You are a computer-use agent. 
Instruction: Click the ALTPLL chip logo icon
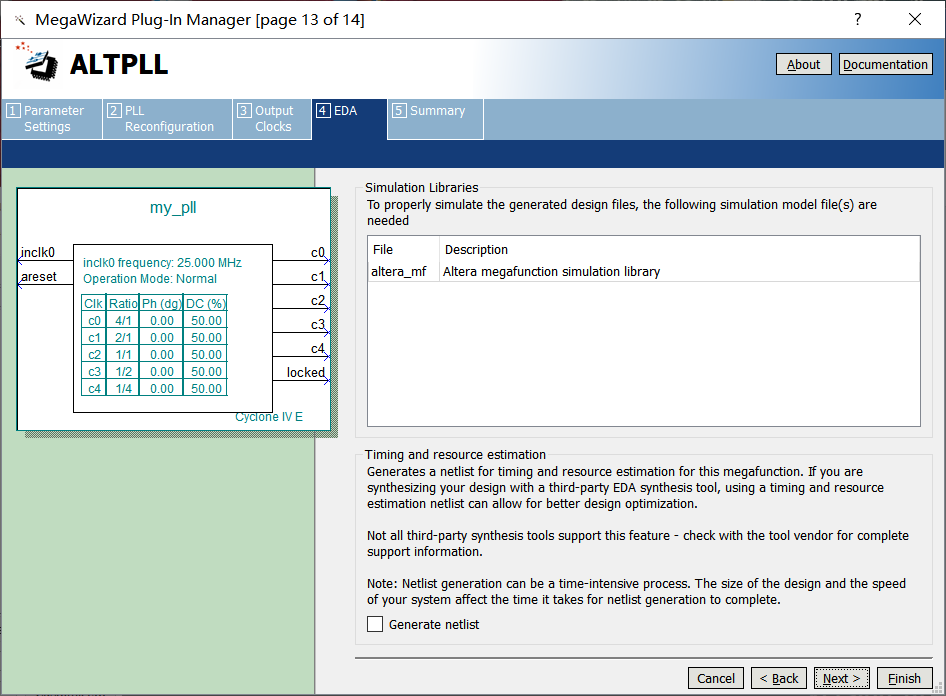pyautogui.click(x=40, y=62)
